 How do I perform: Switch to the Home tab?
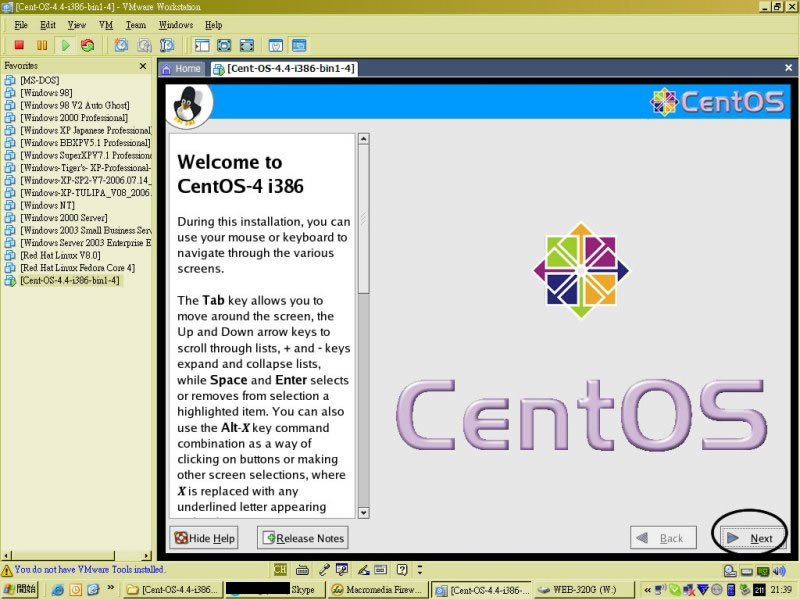point(182,69)
